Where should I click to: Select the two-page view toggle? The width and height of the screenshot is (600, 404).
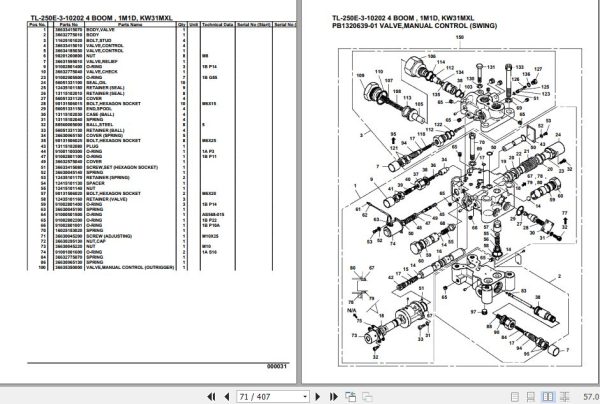(x=548, y=397)
